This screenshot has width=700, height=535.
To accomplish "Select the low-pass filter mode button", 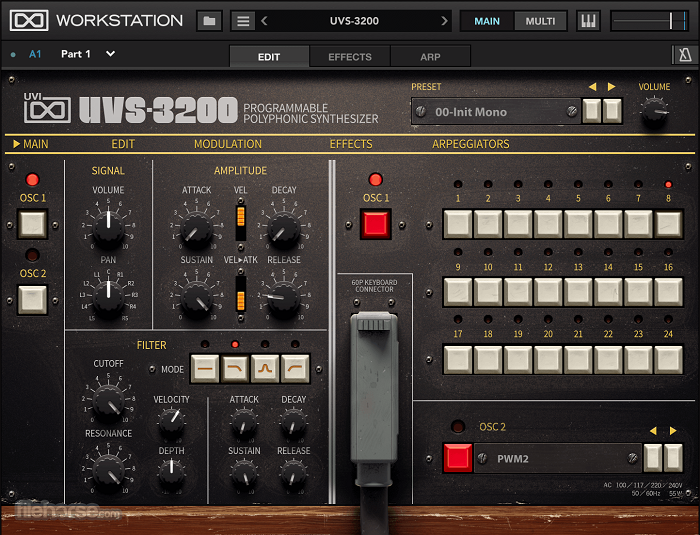I will click(x=235, y=369).
